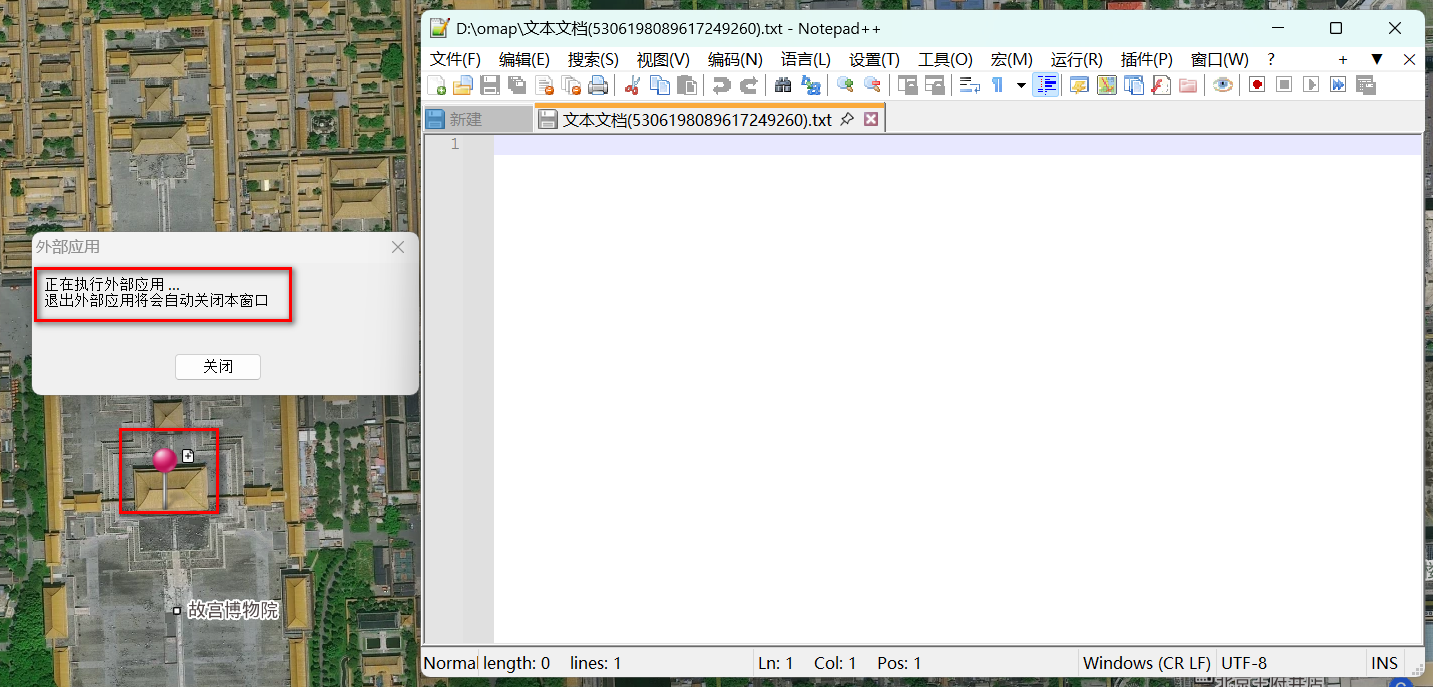Close the 文本文档 tab with its red X
1433x687 pixels.
871,119
